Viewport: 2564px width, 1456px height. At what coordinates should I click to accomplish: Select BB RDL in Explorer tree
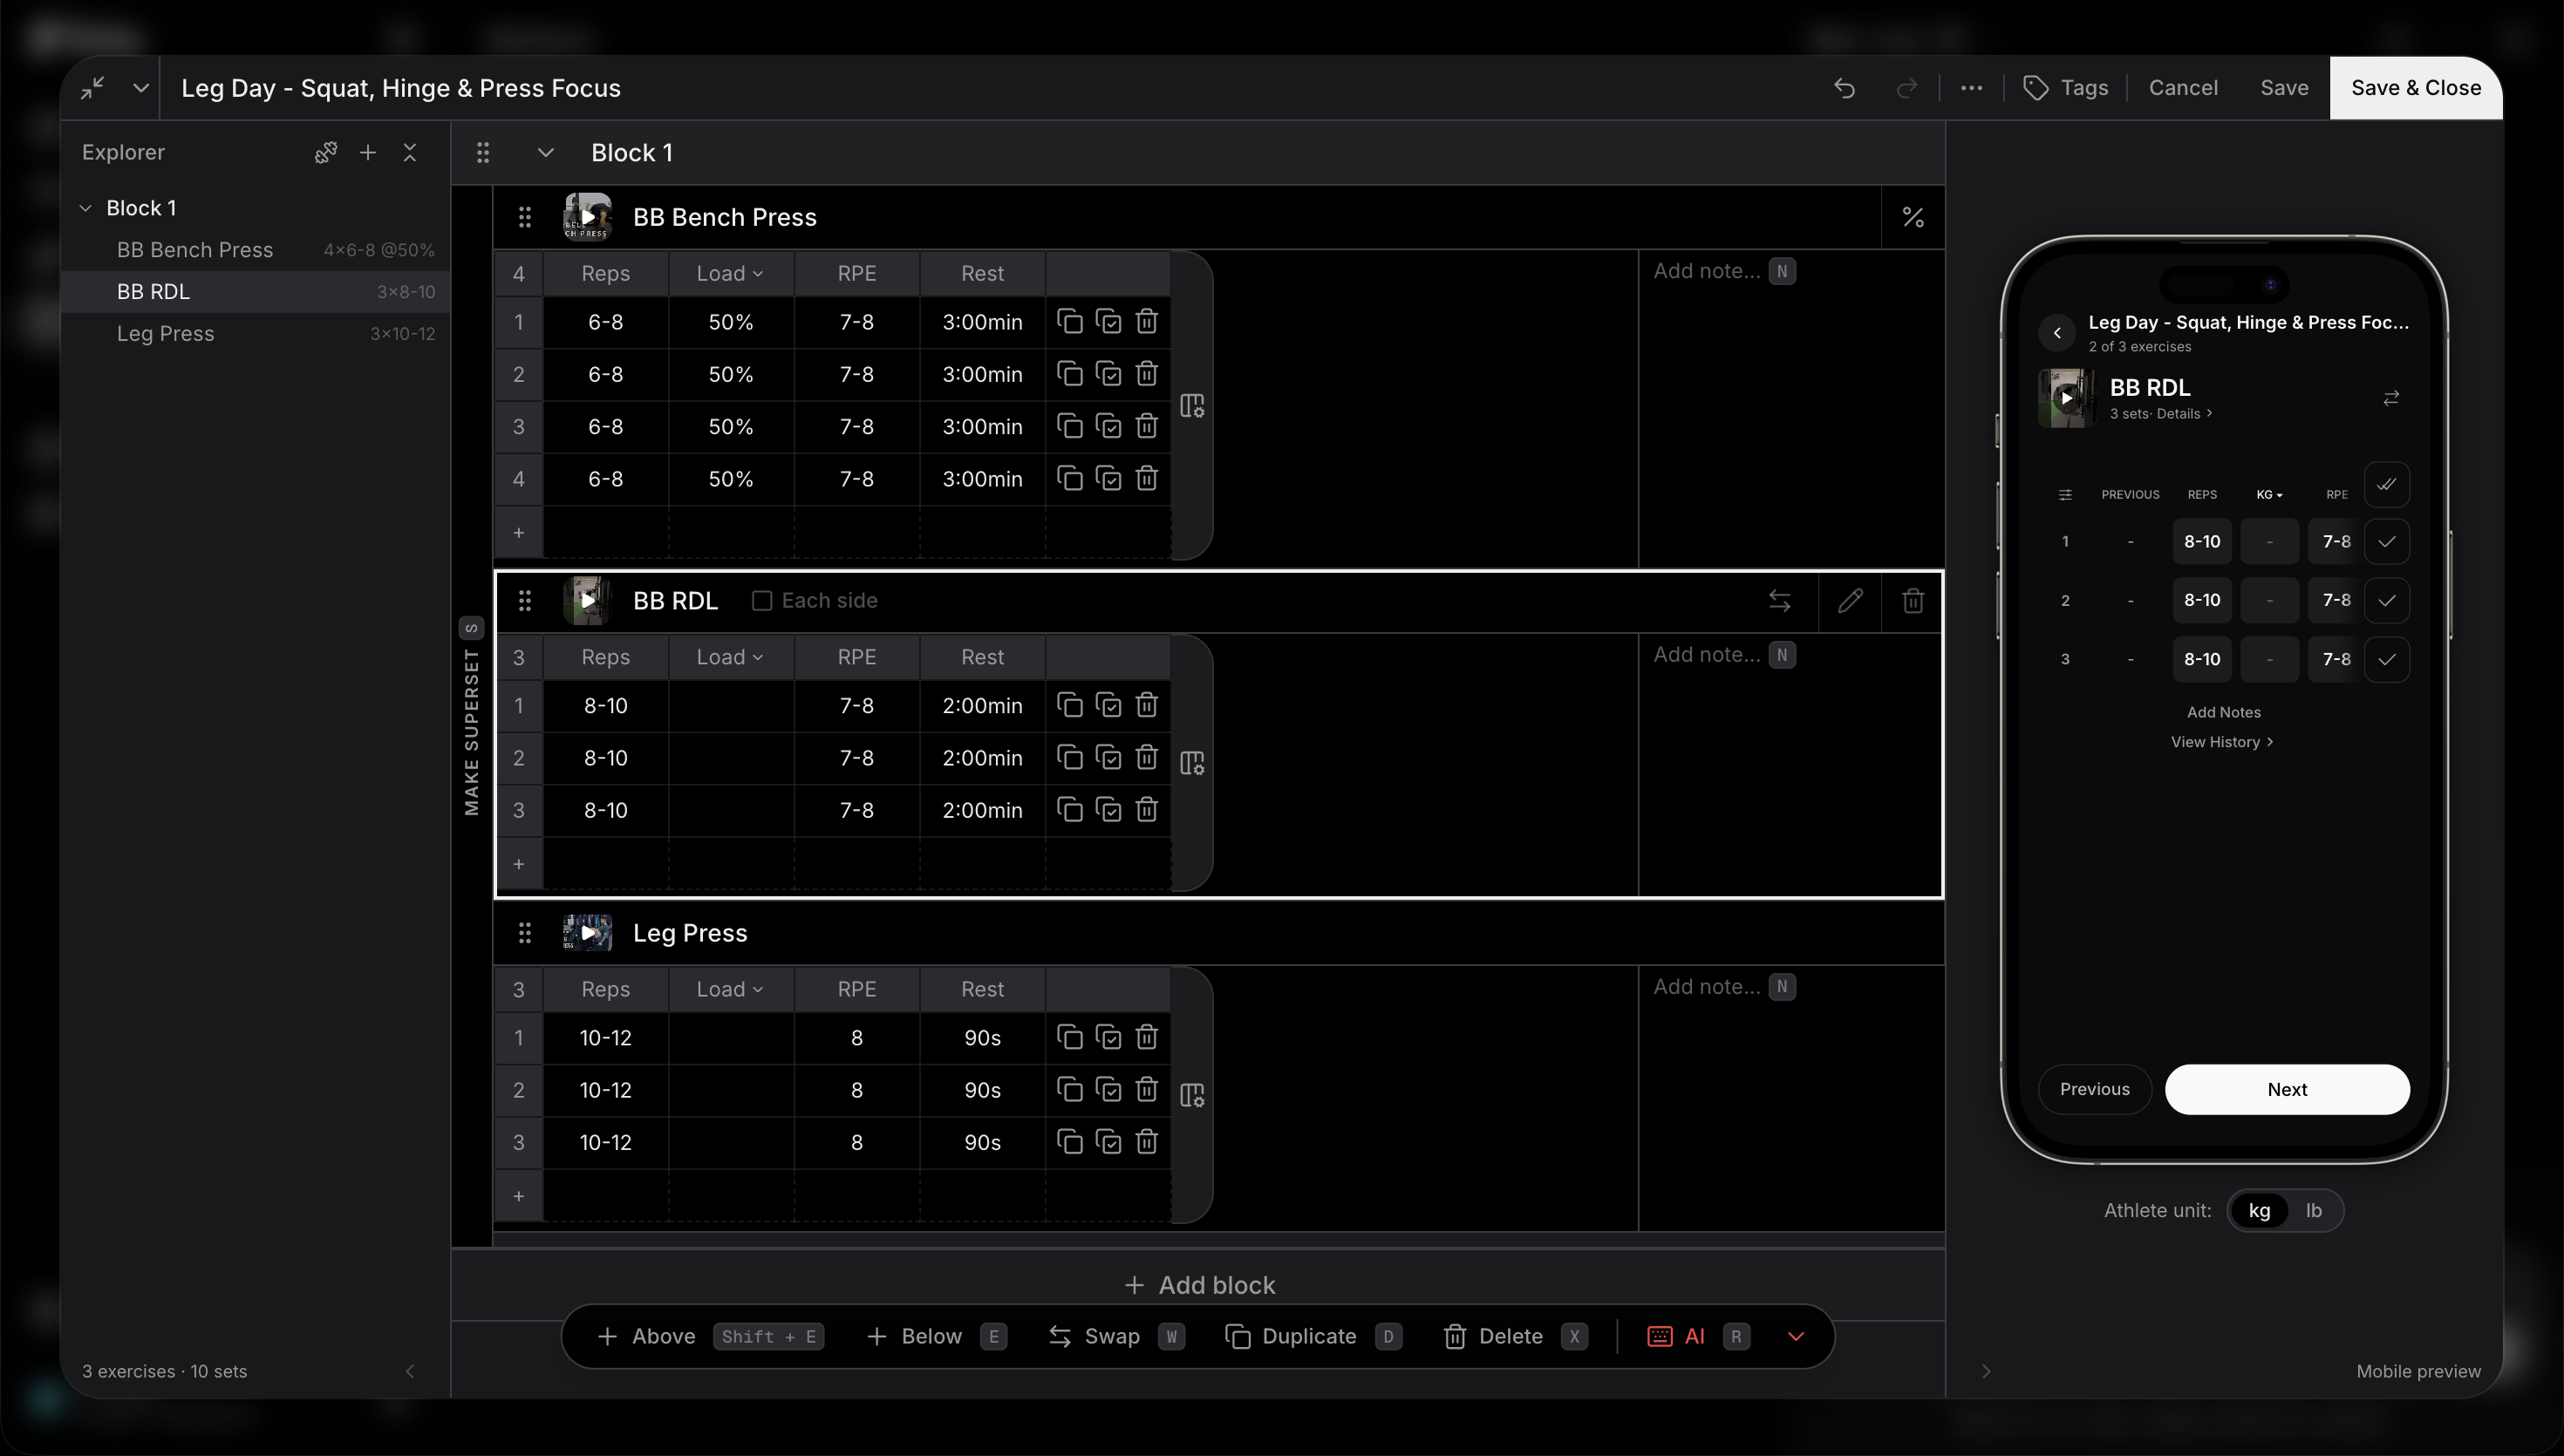click(x=255, y=292)
